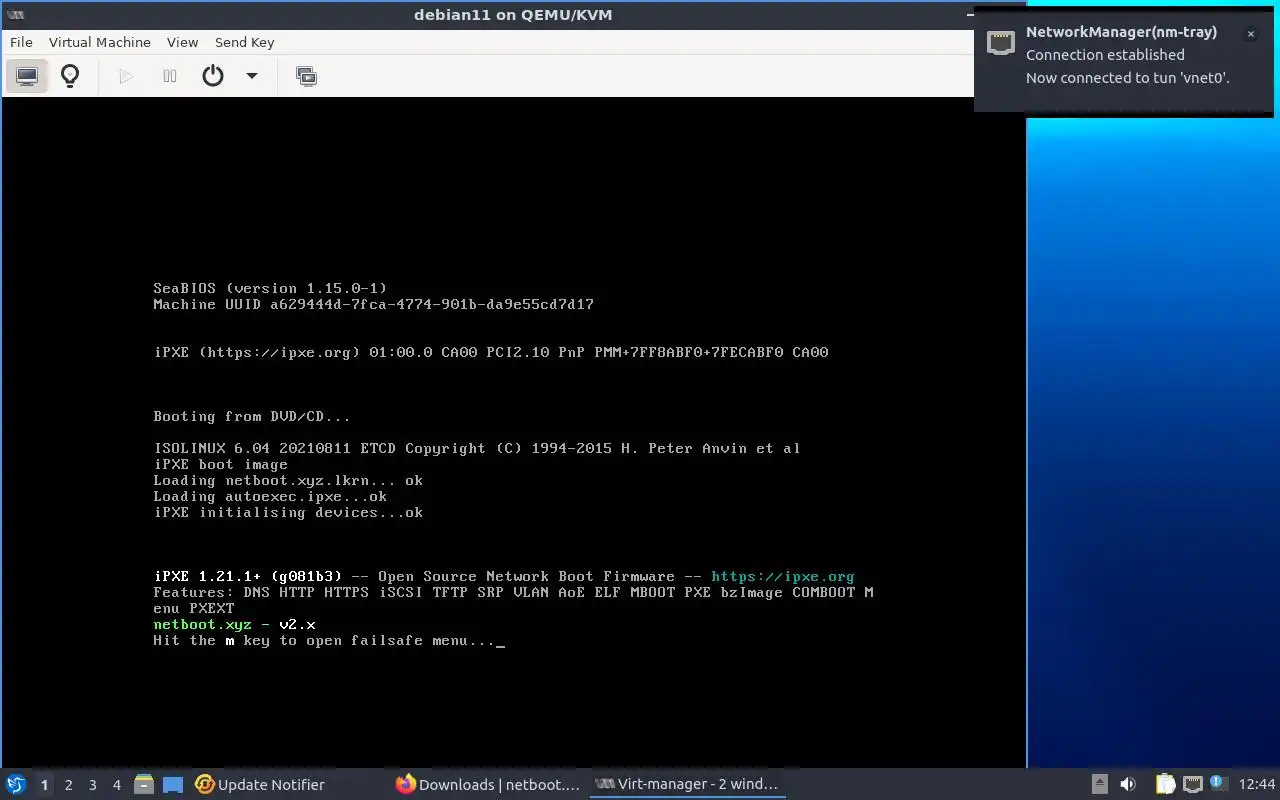Screen dimensions: 1280x800
Task: Switch to Firefox Downloads netboot window
Action: click(x=488, y=785)
